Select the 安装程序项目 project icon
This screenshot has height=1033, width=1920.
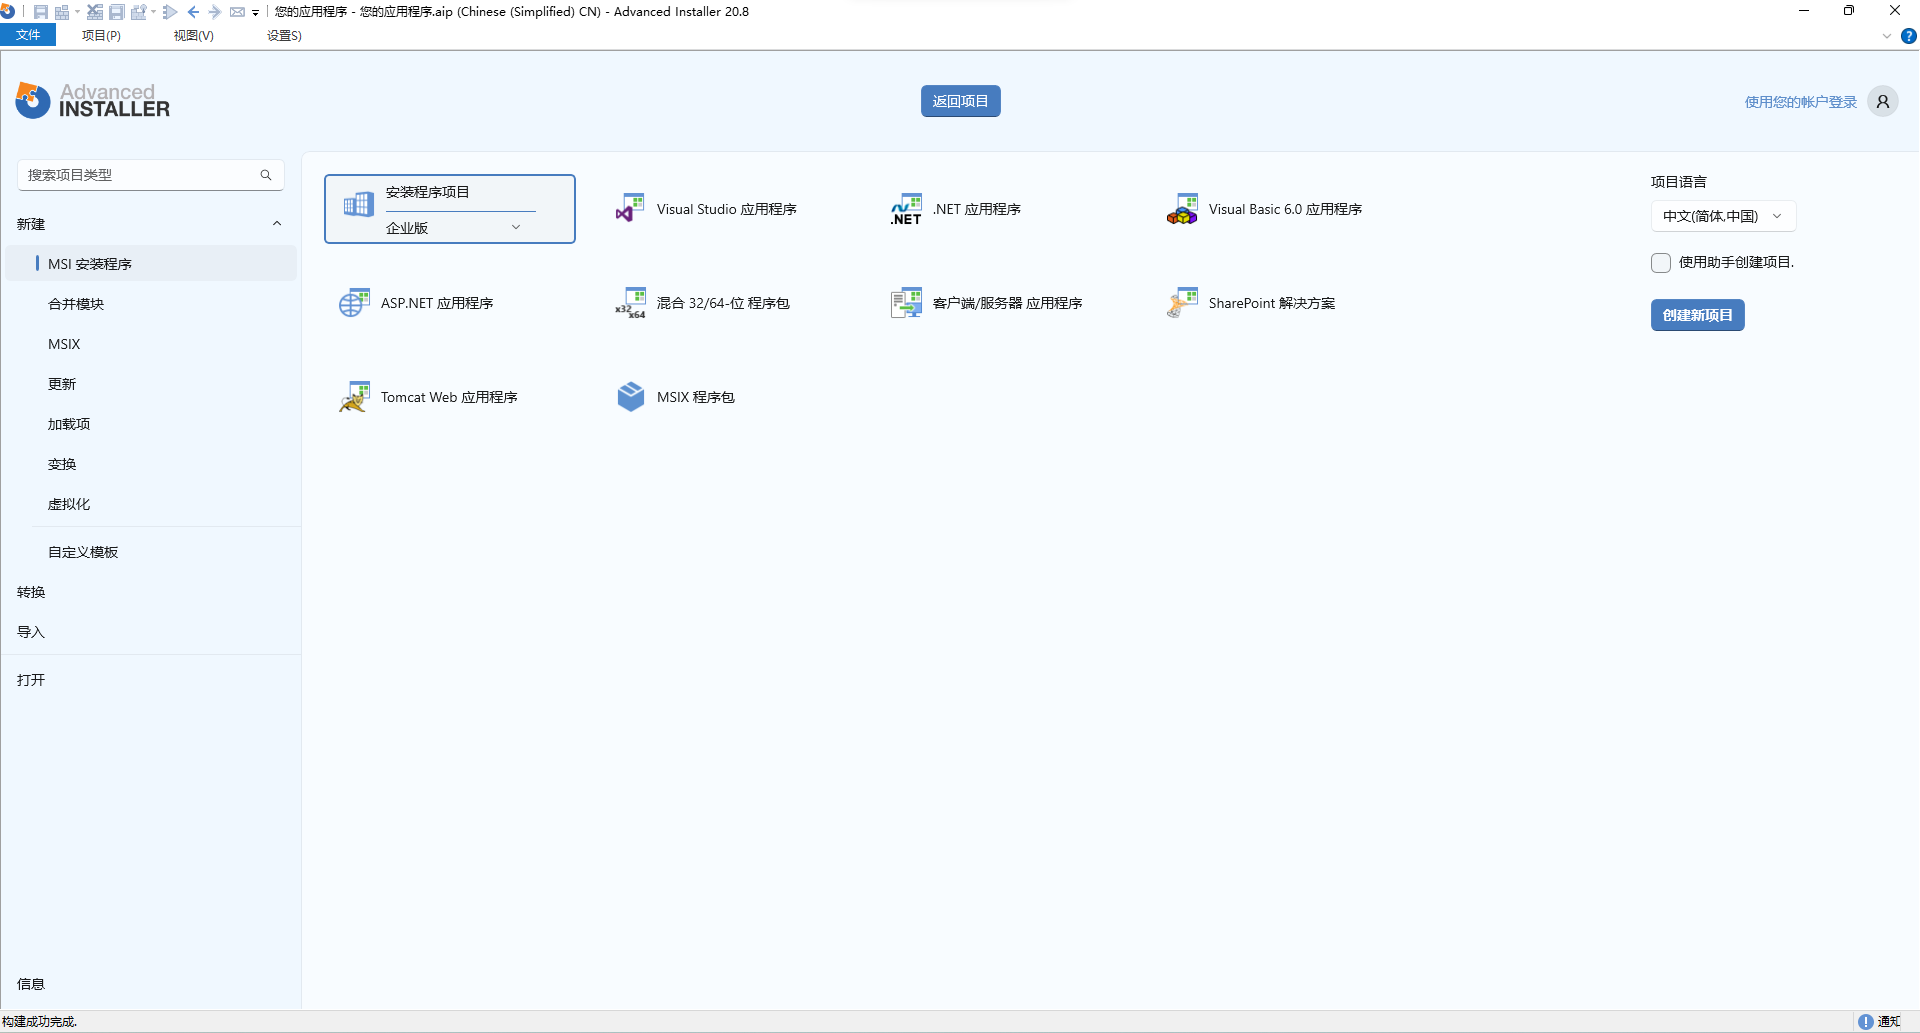[358, 205]
